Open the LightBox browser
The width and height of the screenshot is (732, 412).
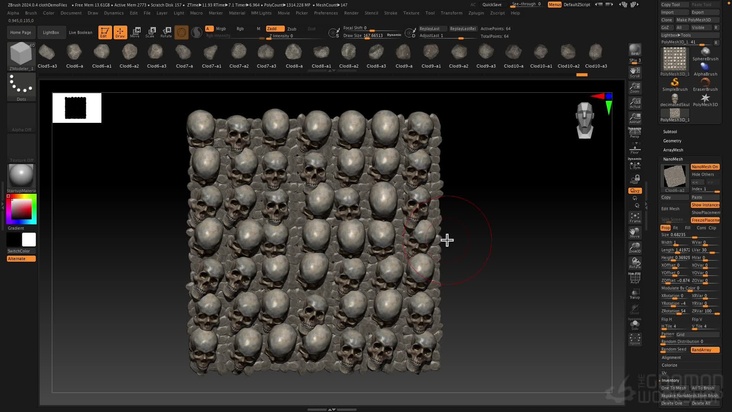[x=51, y=33]
